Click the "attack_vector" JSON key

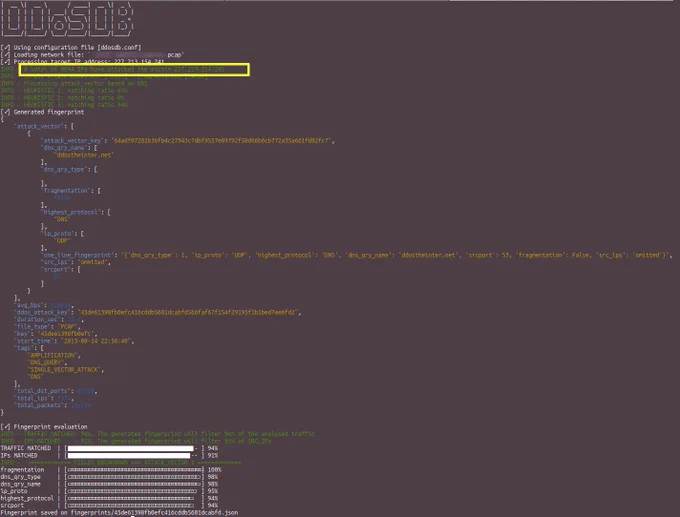(38, 126)
